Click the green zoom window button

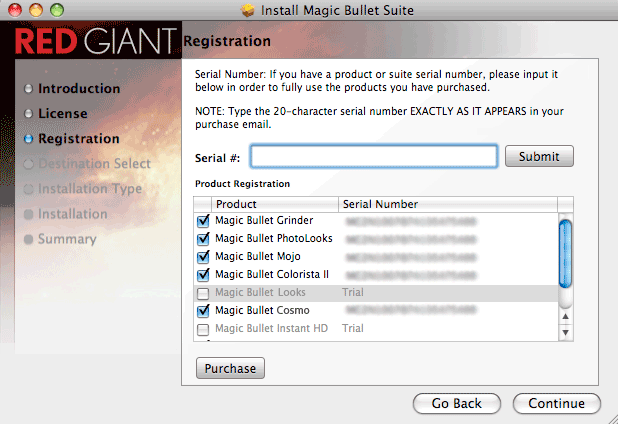[57, 10]
